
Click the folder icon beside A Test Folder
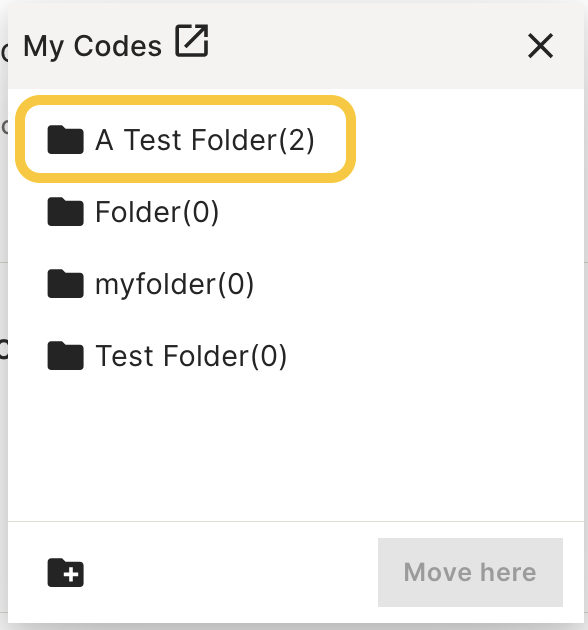pyautogui.click(x=66, y=139)
